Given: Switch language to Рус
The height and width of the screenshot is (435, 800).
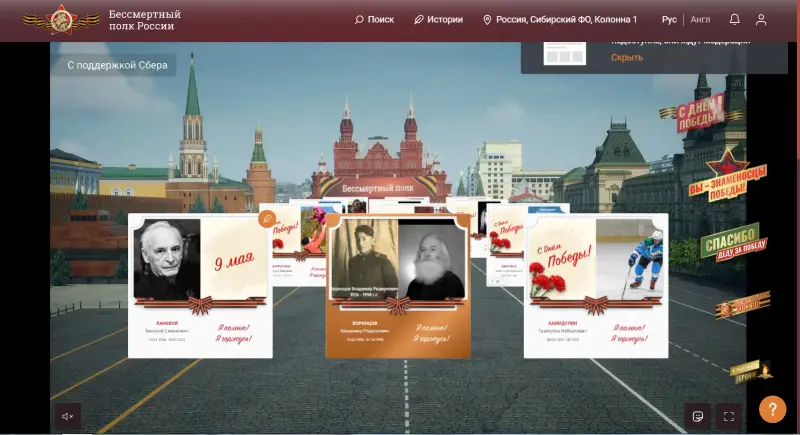Looking at the screenshot, I should [669, 20].
